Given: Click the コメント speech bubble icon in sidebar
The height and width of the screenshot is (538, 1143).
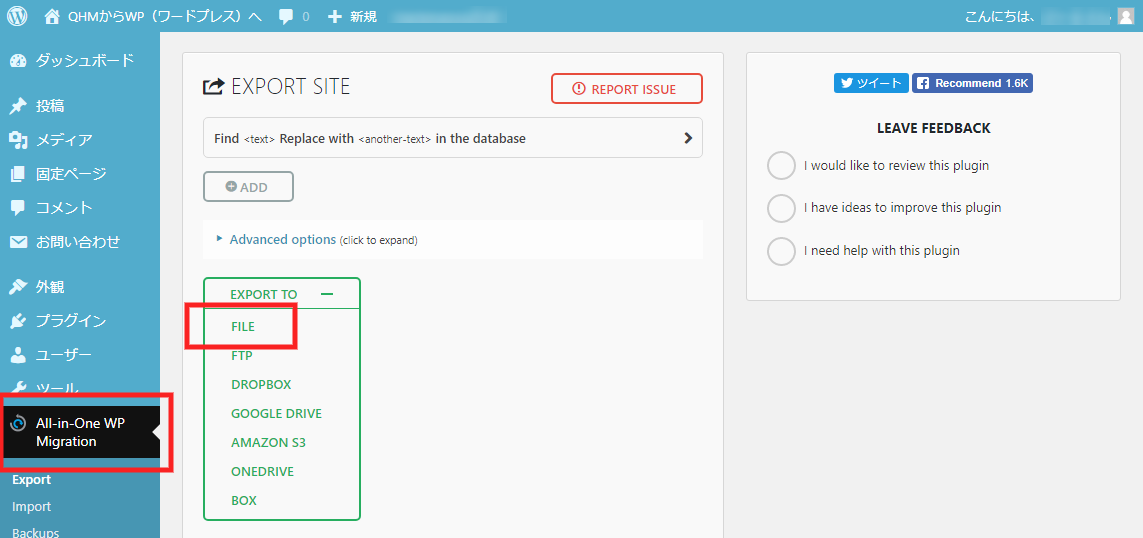Looking at the screenshot, I should (x=18, y=208).
